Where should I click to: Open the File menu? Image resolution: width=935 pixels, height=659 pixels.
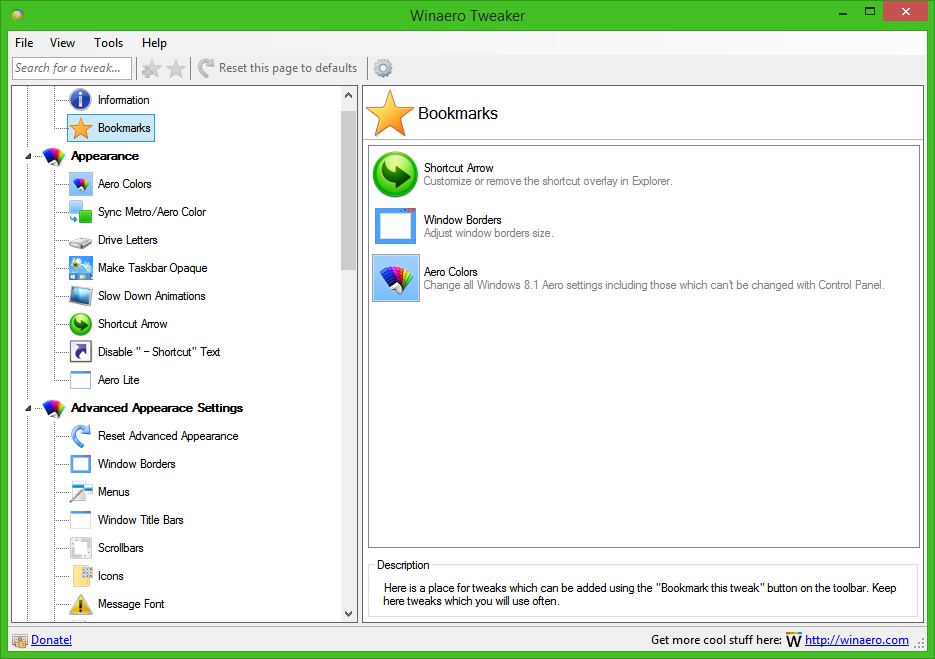point(24,43)
